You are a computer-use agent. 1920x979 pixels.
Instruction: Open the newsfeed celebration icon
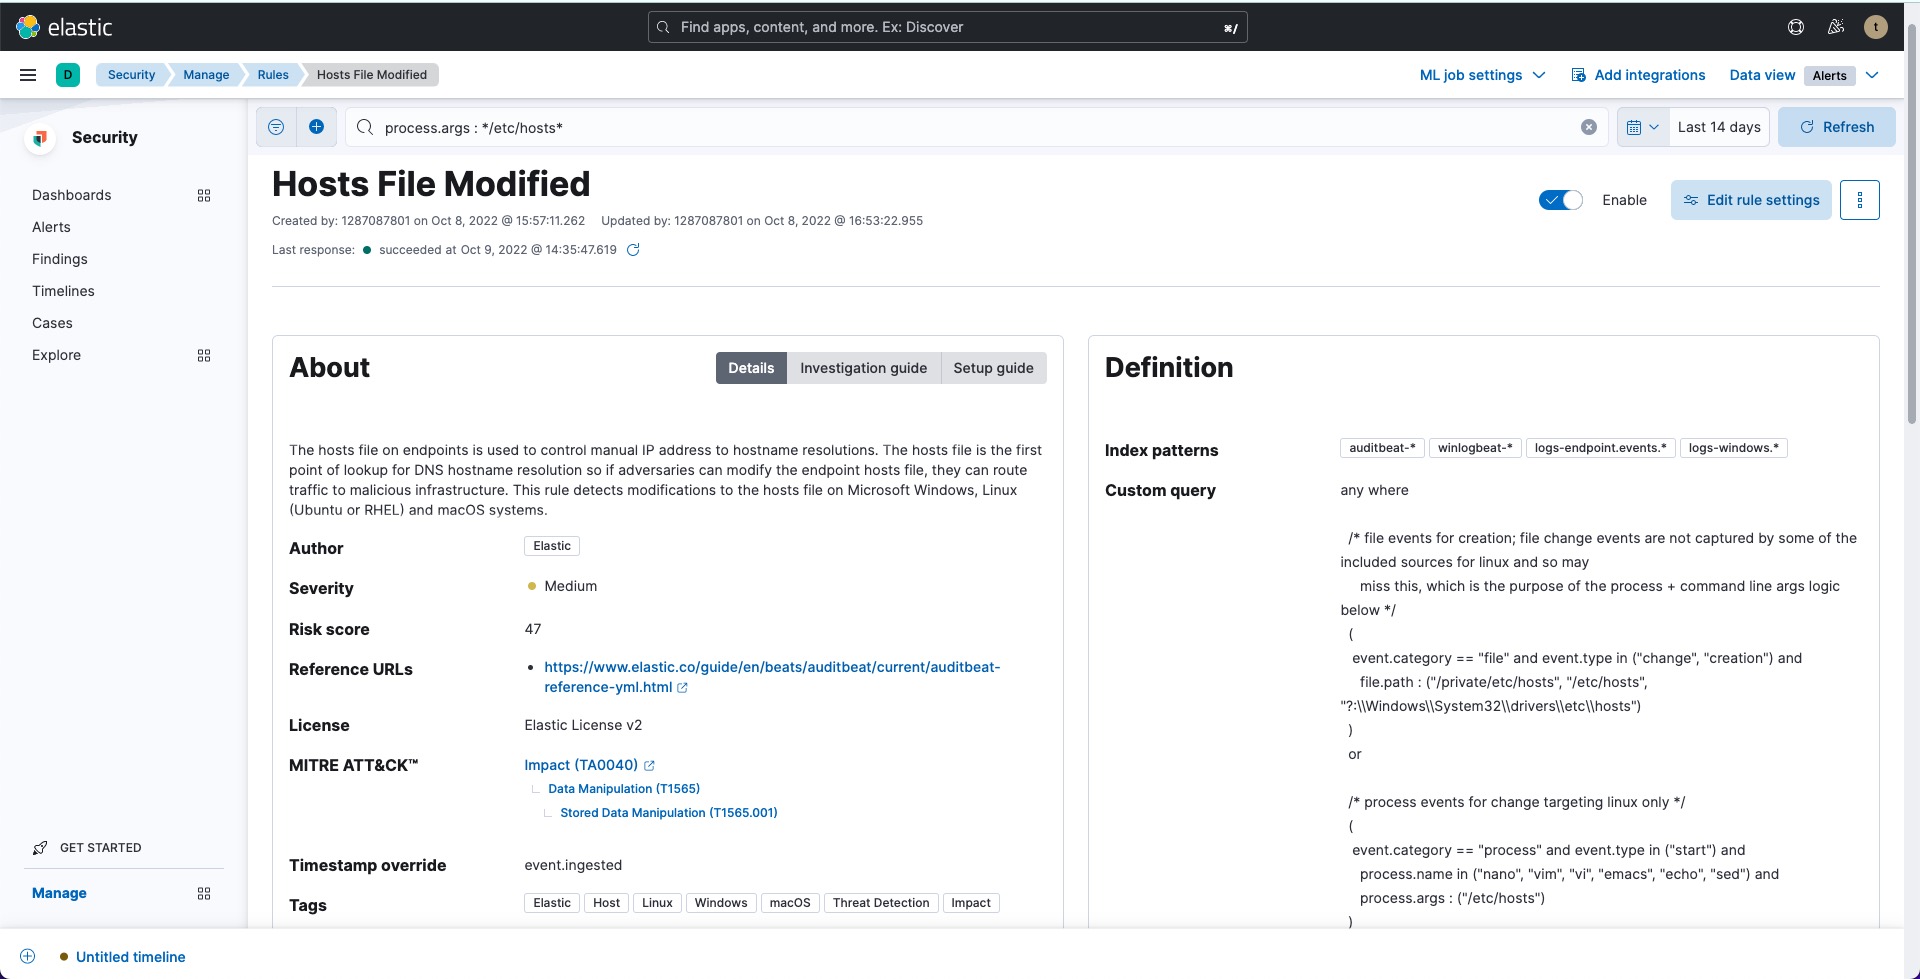pos(1836,27)
